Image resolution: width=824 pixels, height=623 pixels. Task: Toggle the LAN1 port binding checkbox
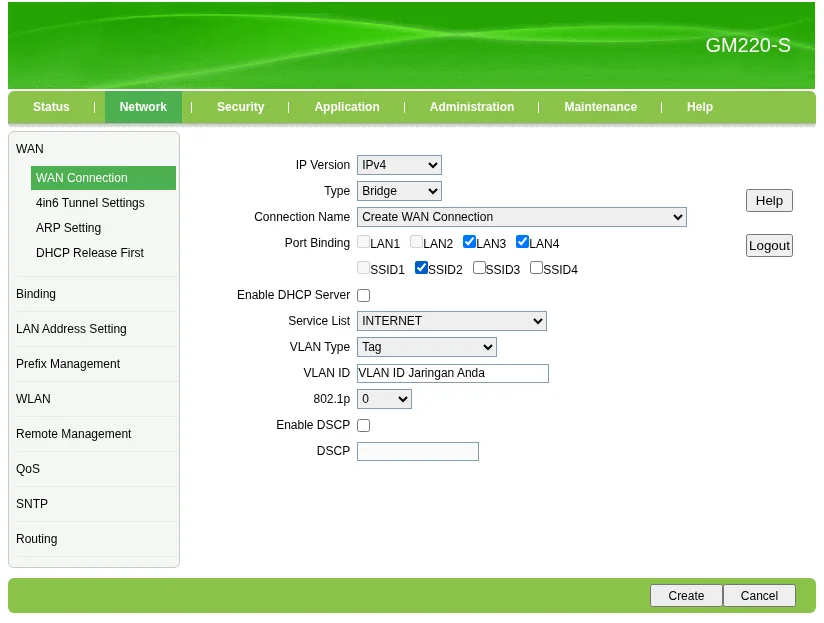[x=363, y=242]
